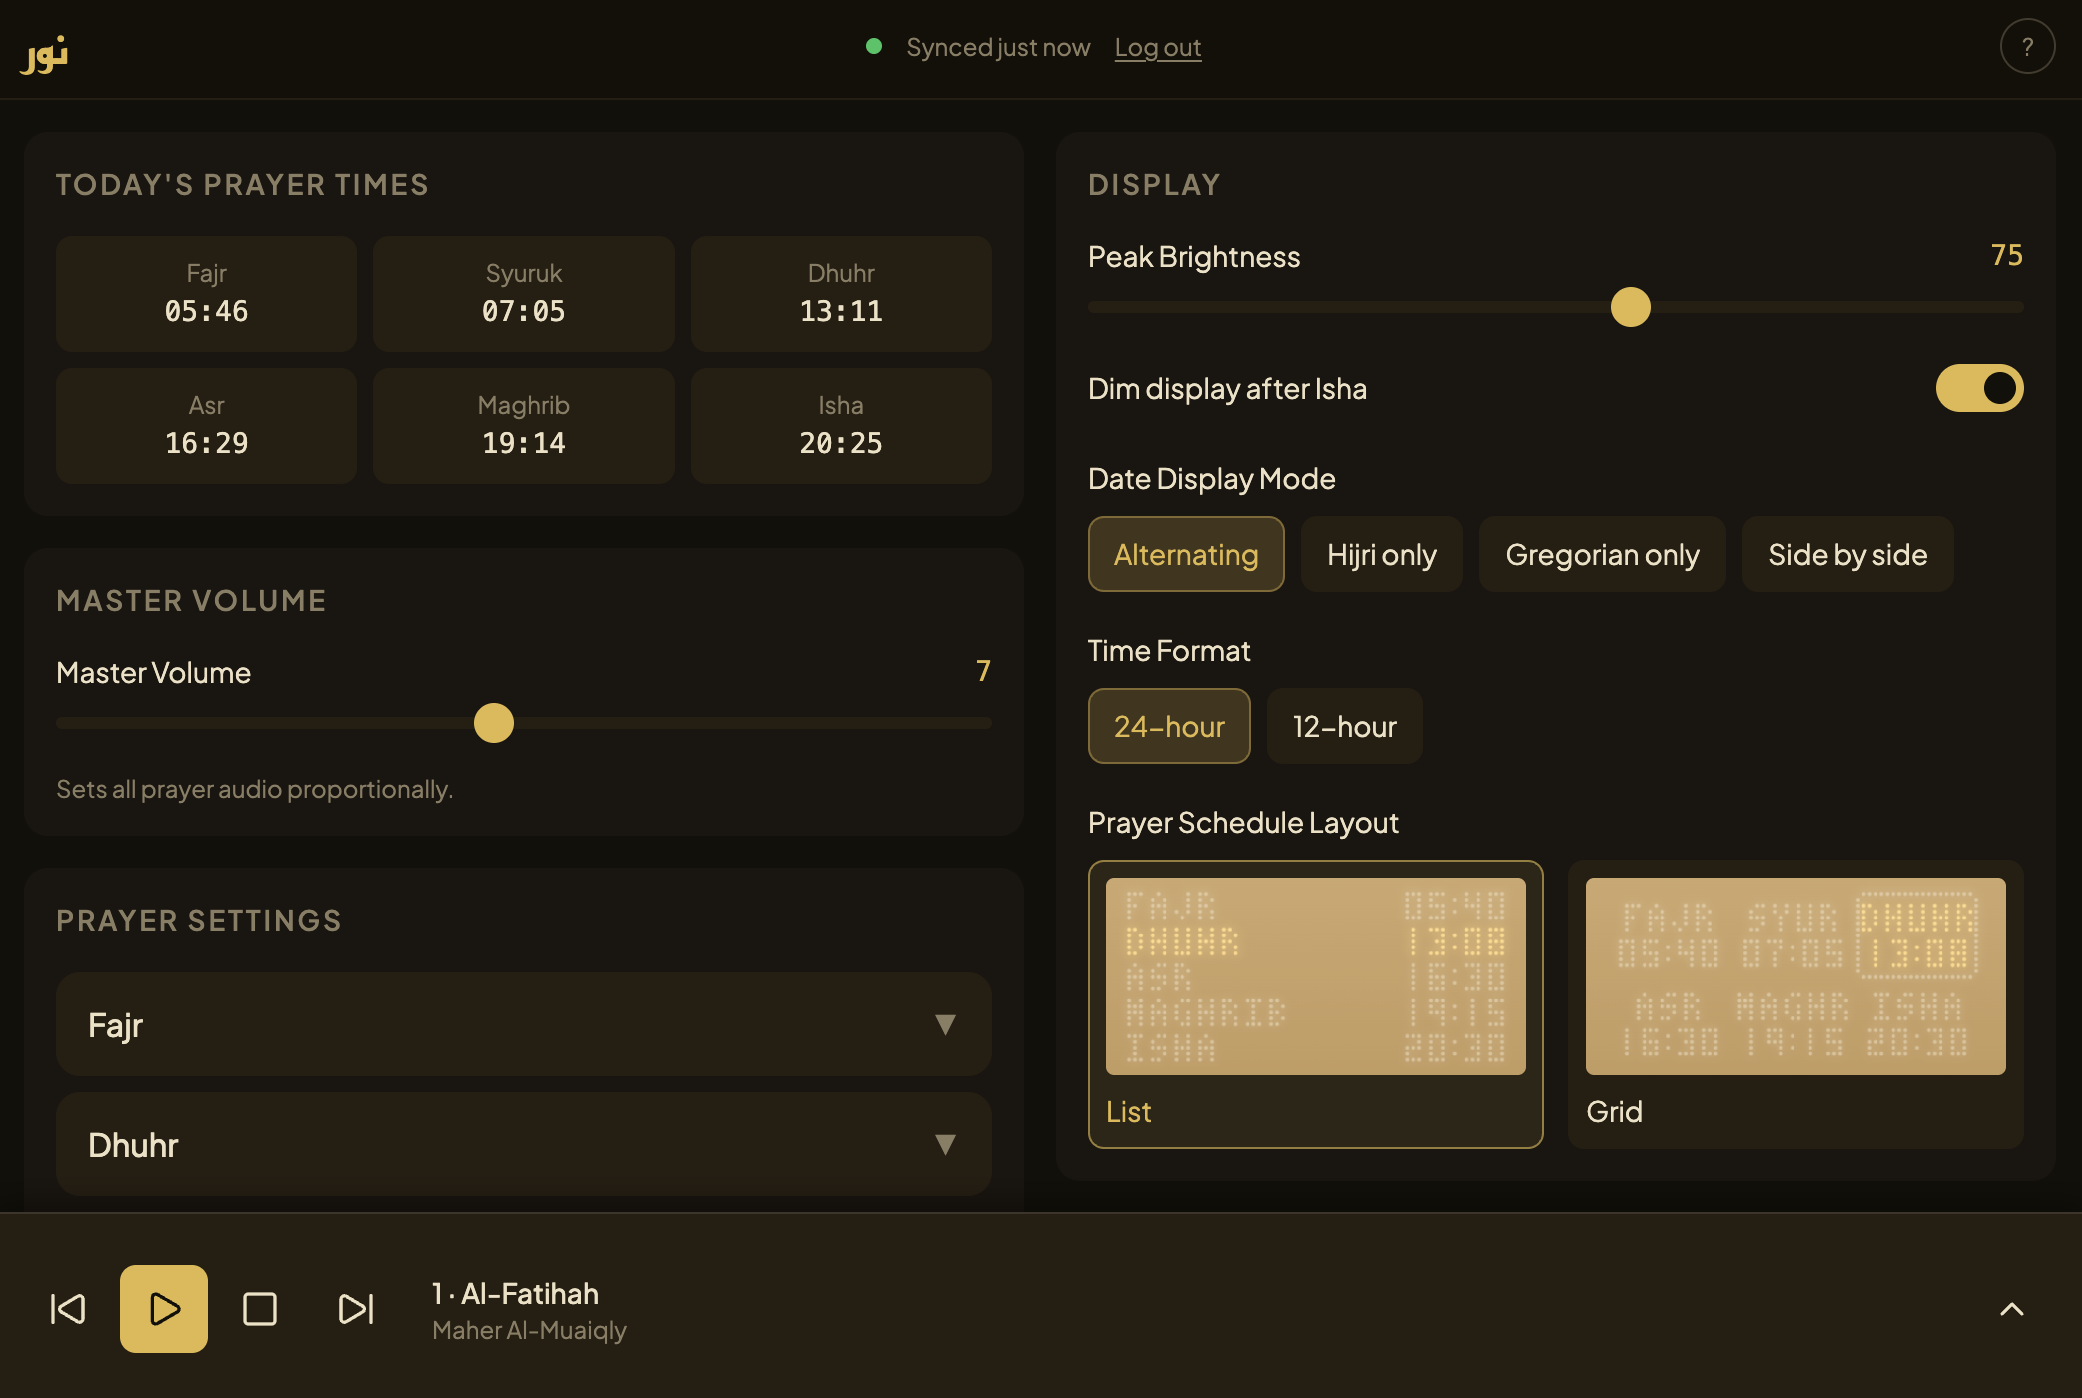The width and height of the screenshot is (2082, 1398).
Task: Click the Synced just now status
Action: (x=998, y=47)
